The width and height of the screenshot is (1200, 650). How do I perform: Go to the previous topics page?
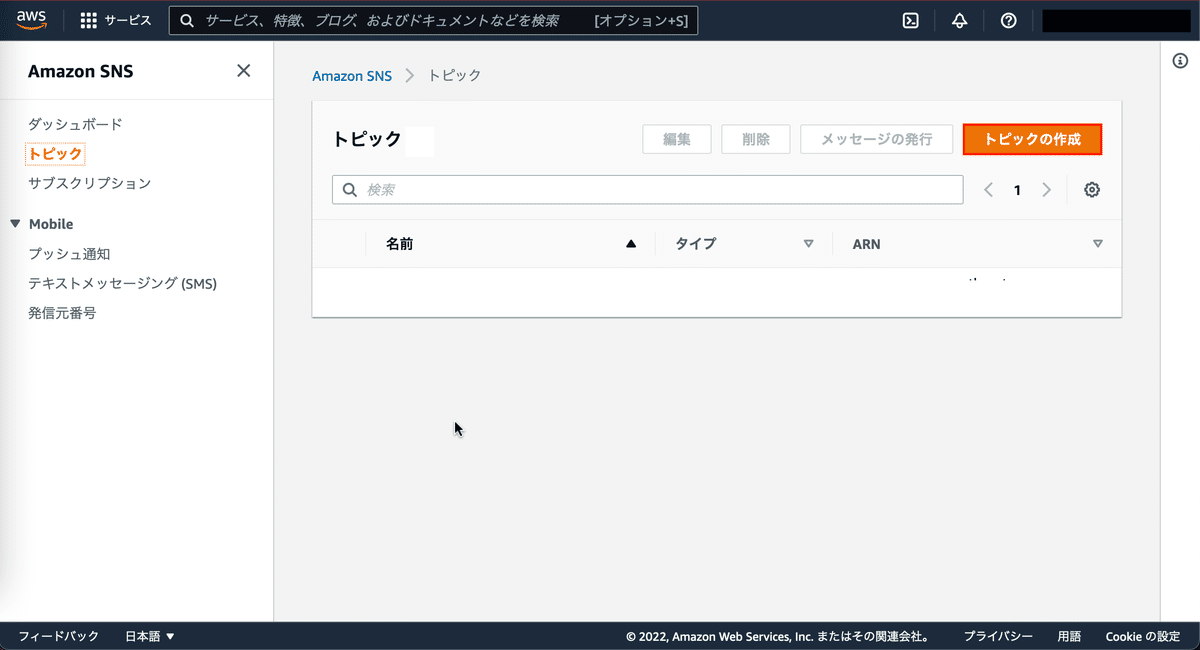[x=988, y=190]
